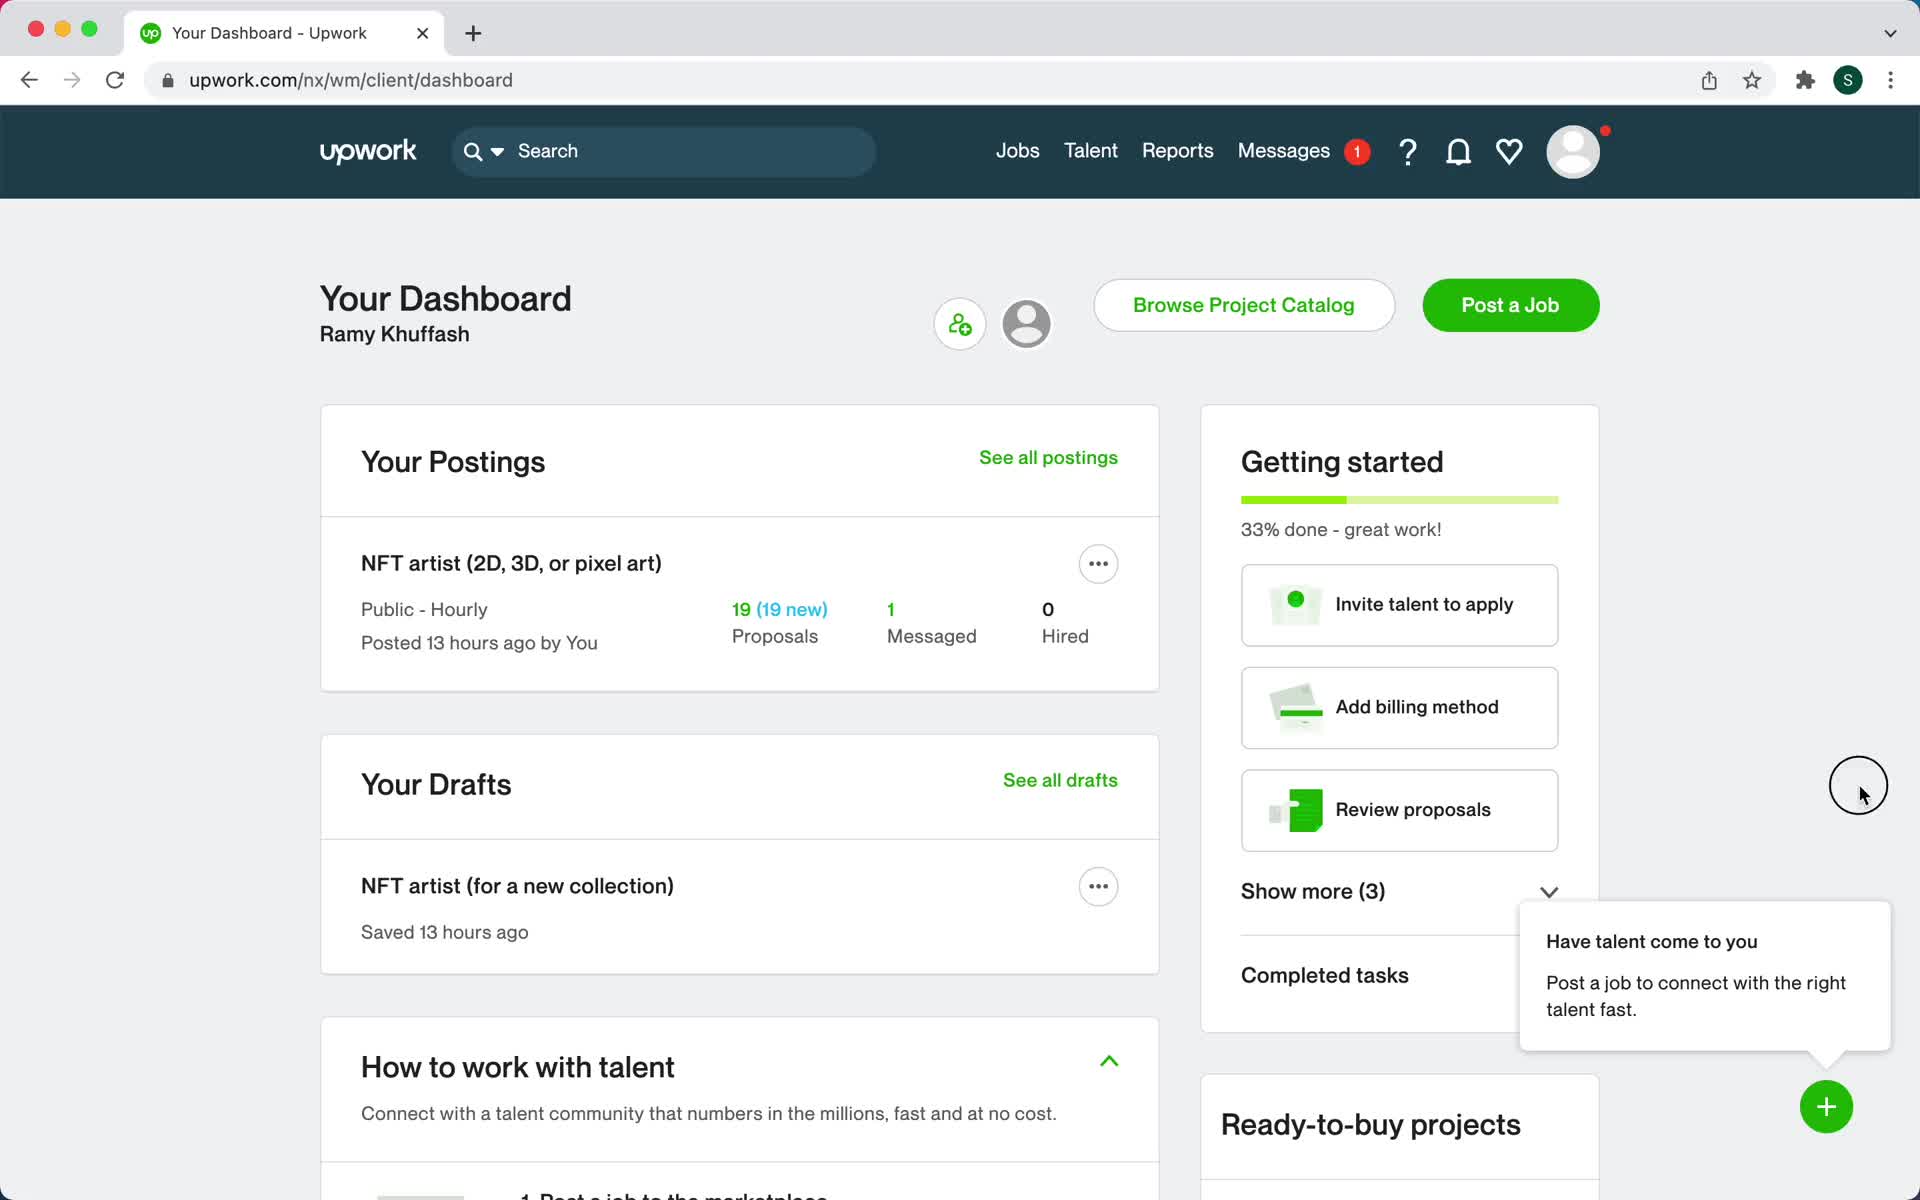Click the green plus floating button
The width and height of the screenshot is (1920, 1200).
tap(1826, 1107)
